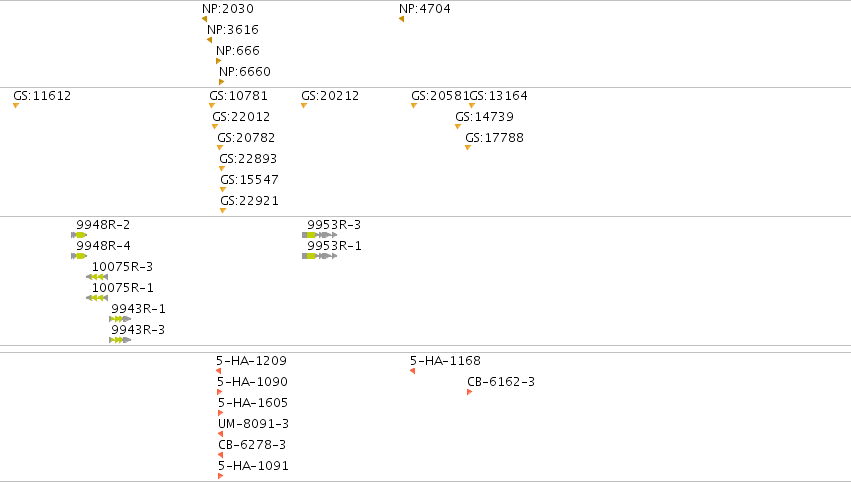Click the GS:22921 text label
This screenshot has width=851, height=482.
coord(249,201)
